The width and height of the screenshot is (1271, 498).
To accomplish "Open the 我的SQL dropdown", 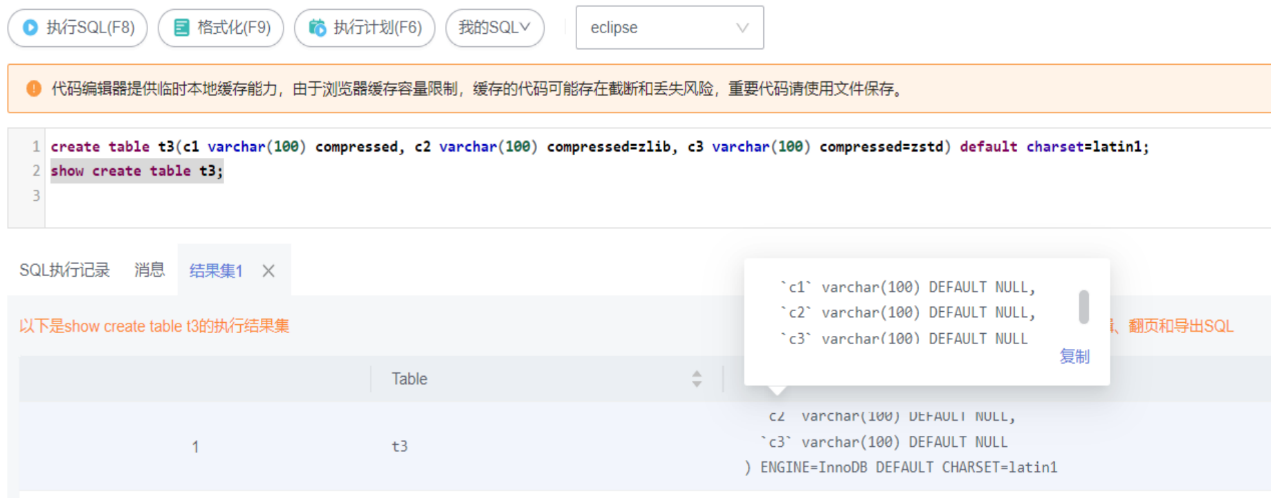I will [x=494, y=28].
